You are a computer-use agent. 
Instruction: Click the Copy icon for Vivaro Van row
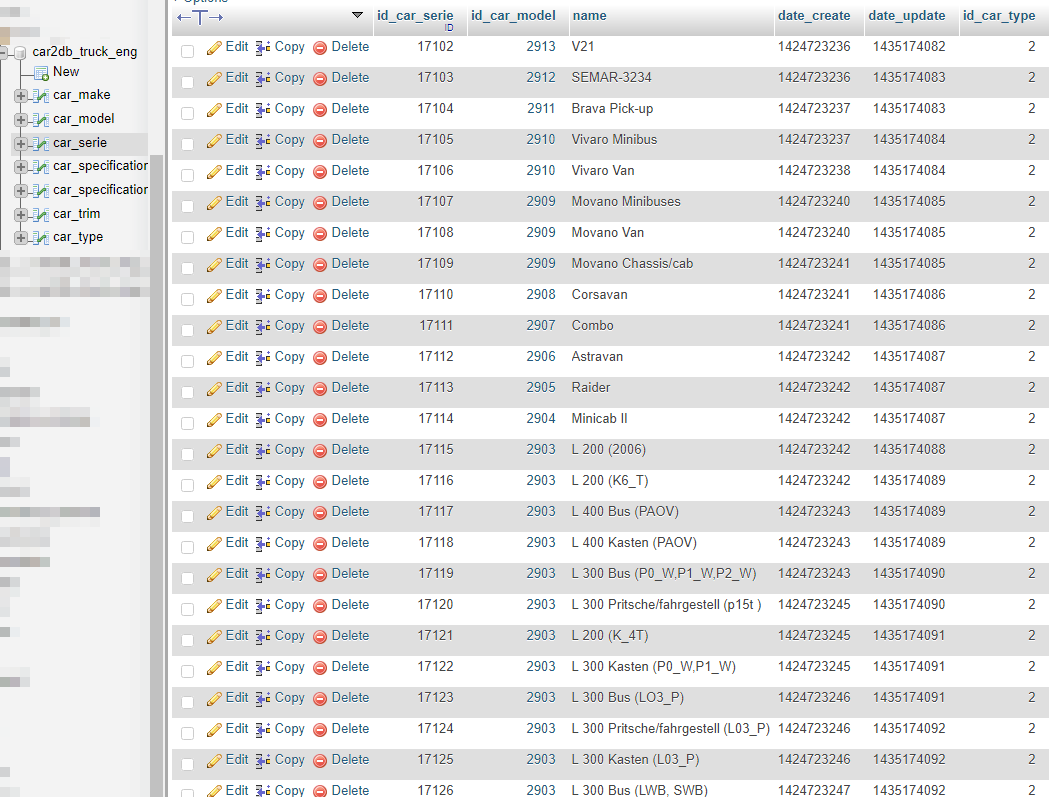[263, 172]
